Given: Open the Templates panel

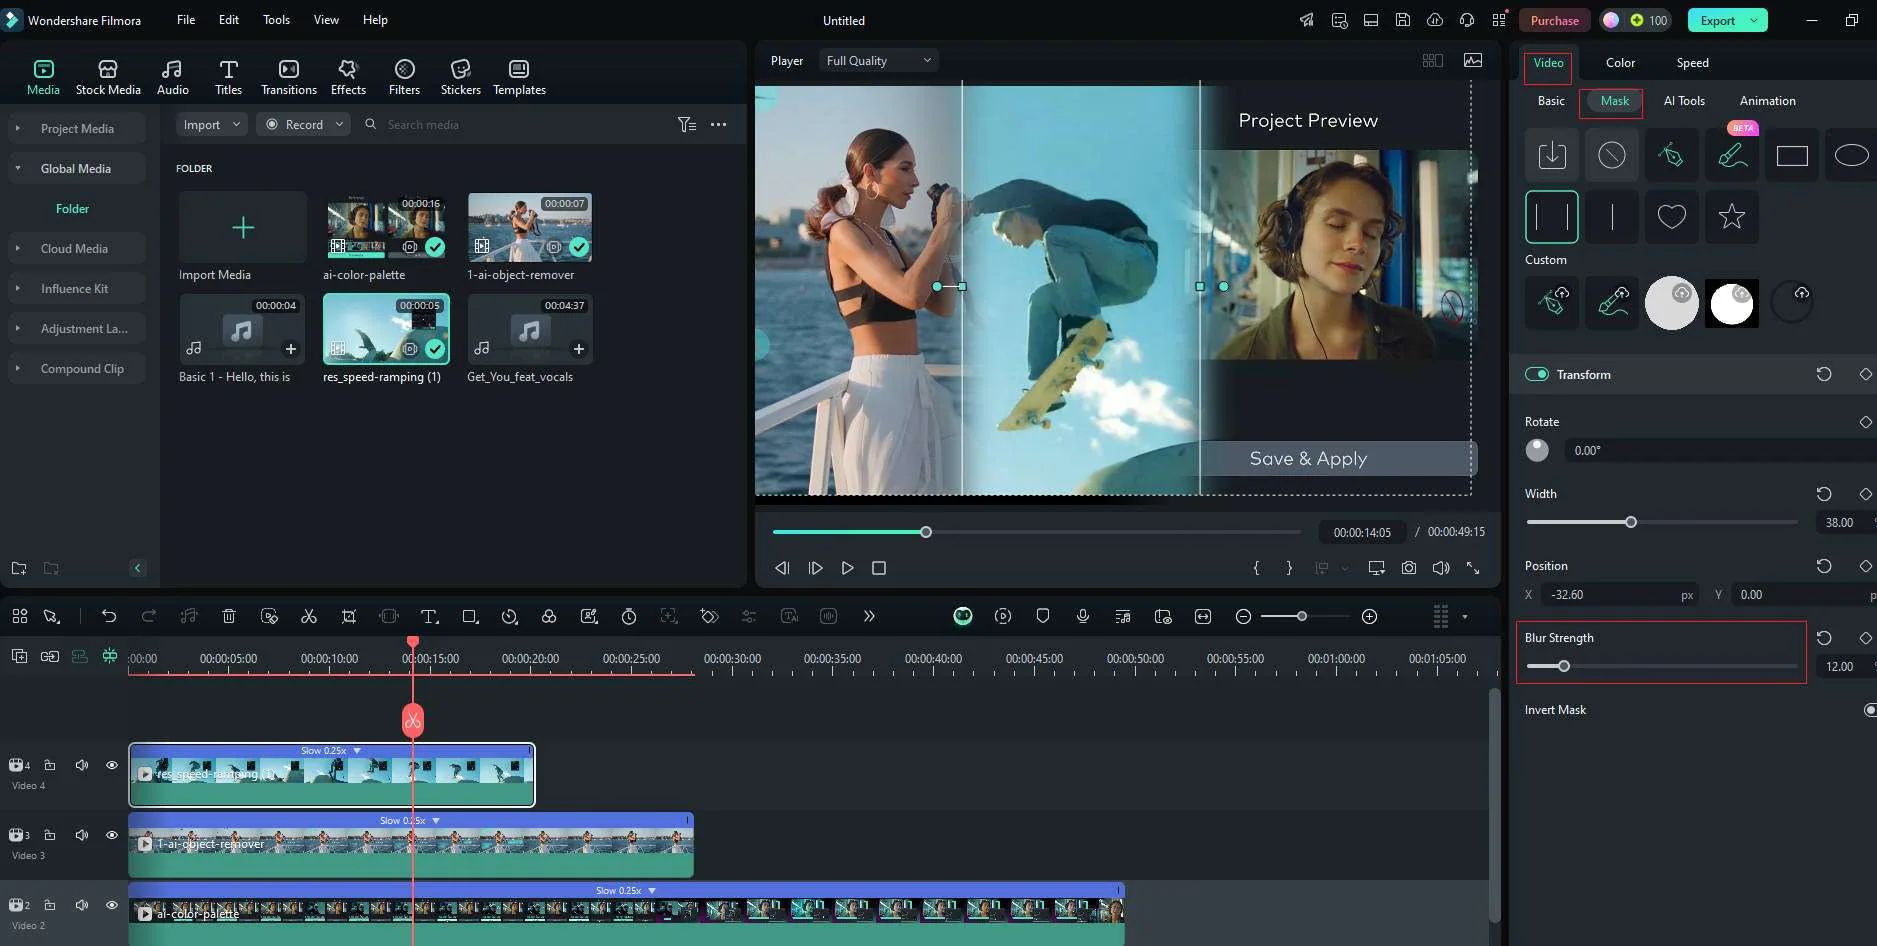Looking at the screenshot, I should (x=519, y=77).
